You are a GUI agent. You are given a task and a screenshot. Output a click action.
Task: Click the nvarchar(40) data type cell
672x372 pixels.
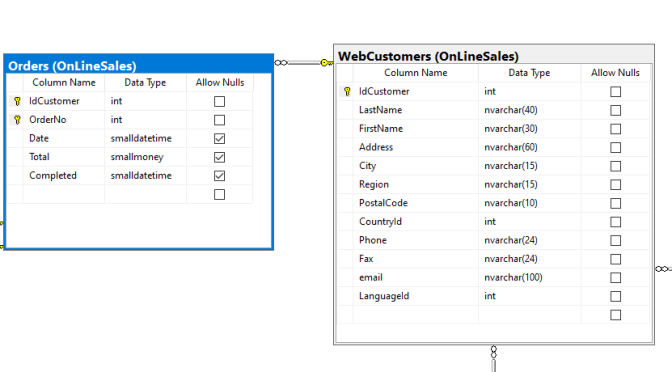[529, 110]
